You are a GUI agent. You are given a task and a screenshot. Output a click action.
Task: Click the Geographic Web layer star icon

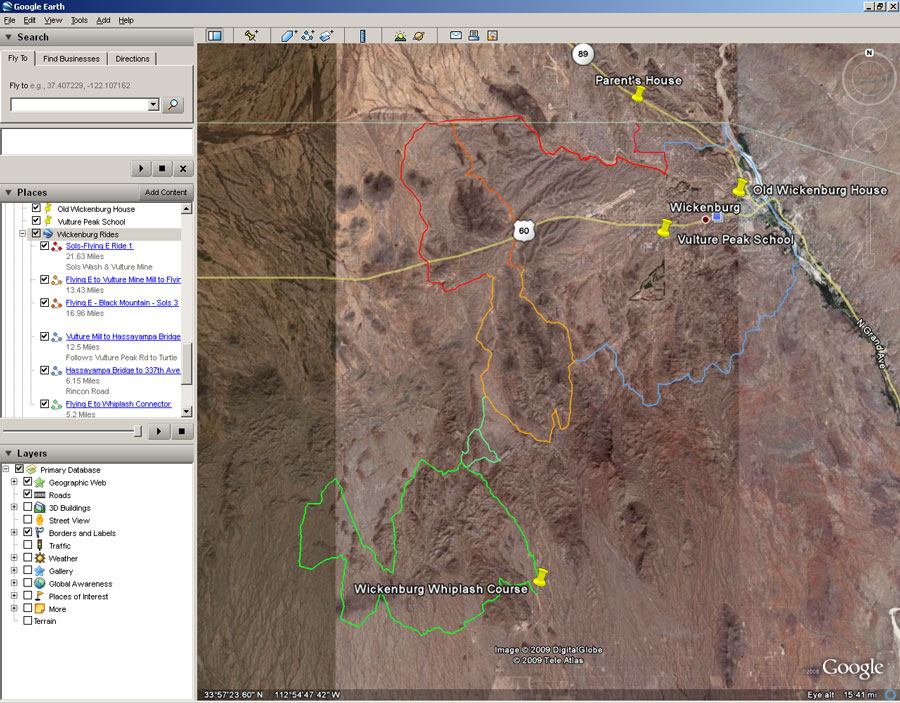(39, 482)
